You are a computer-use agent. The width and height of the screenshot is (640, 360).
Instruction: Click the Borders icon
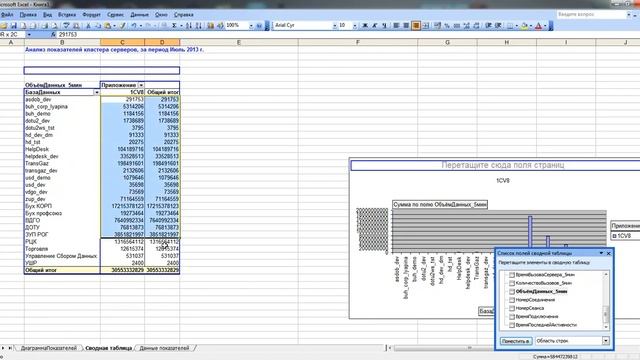click(510, 26)
